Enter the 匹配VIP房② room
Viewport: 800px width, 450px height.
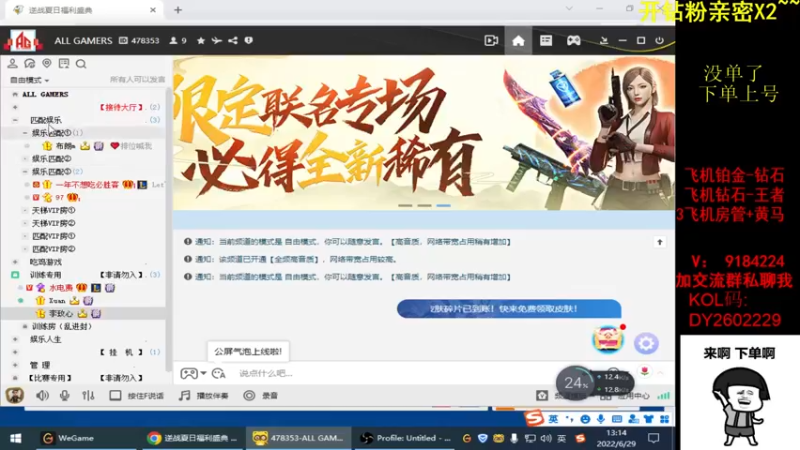[54, 249]
